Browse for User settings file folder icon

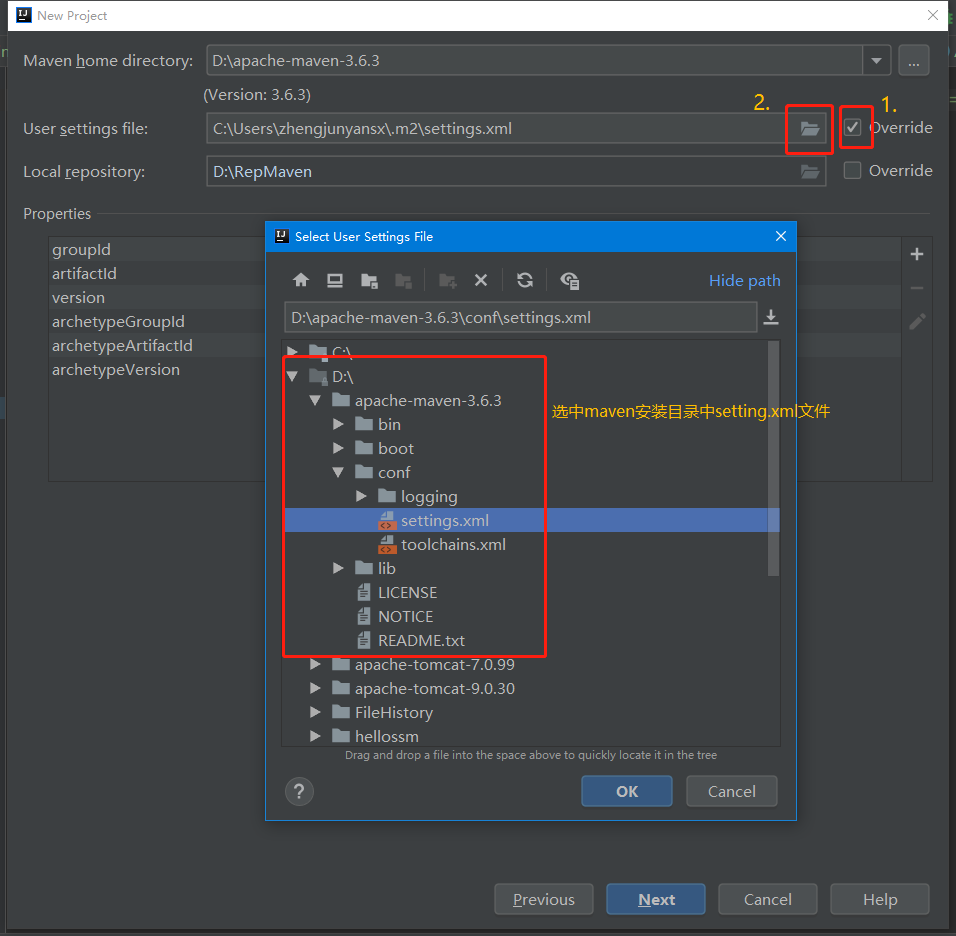point(810,129)
